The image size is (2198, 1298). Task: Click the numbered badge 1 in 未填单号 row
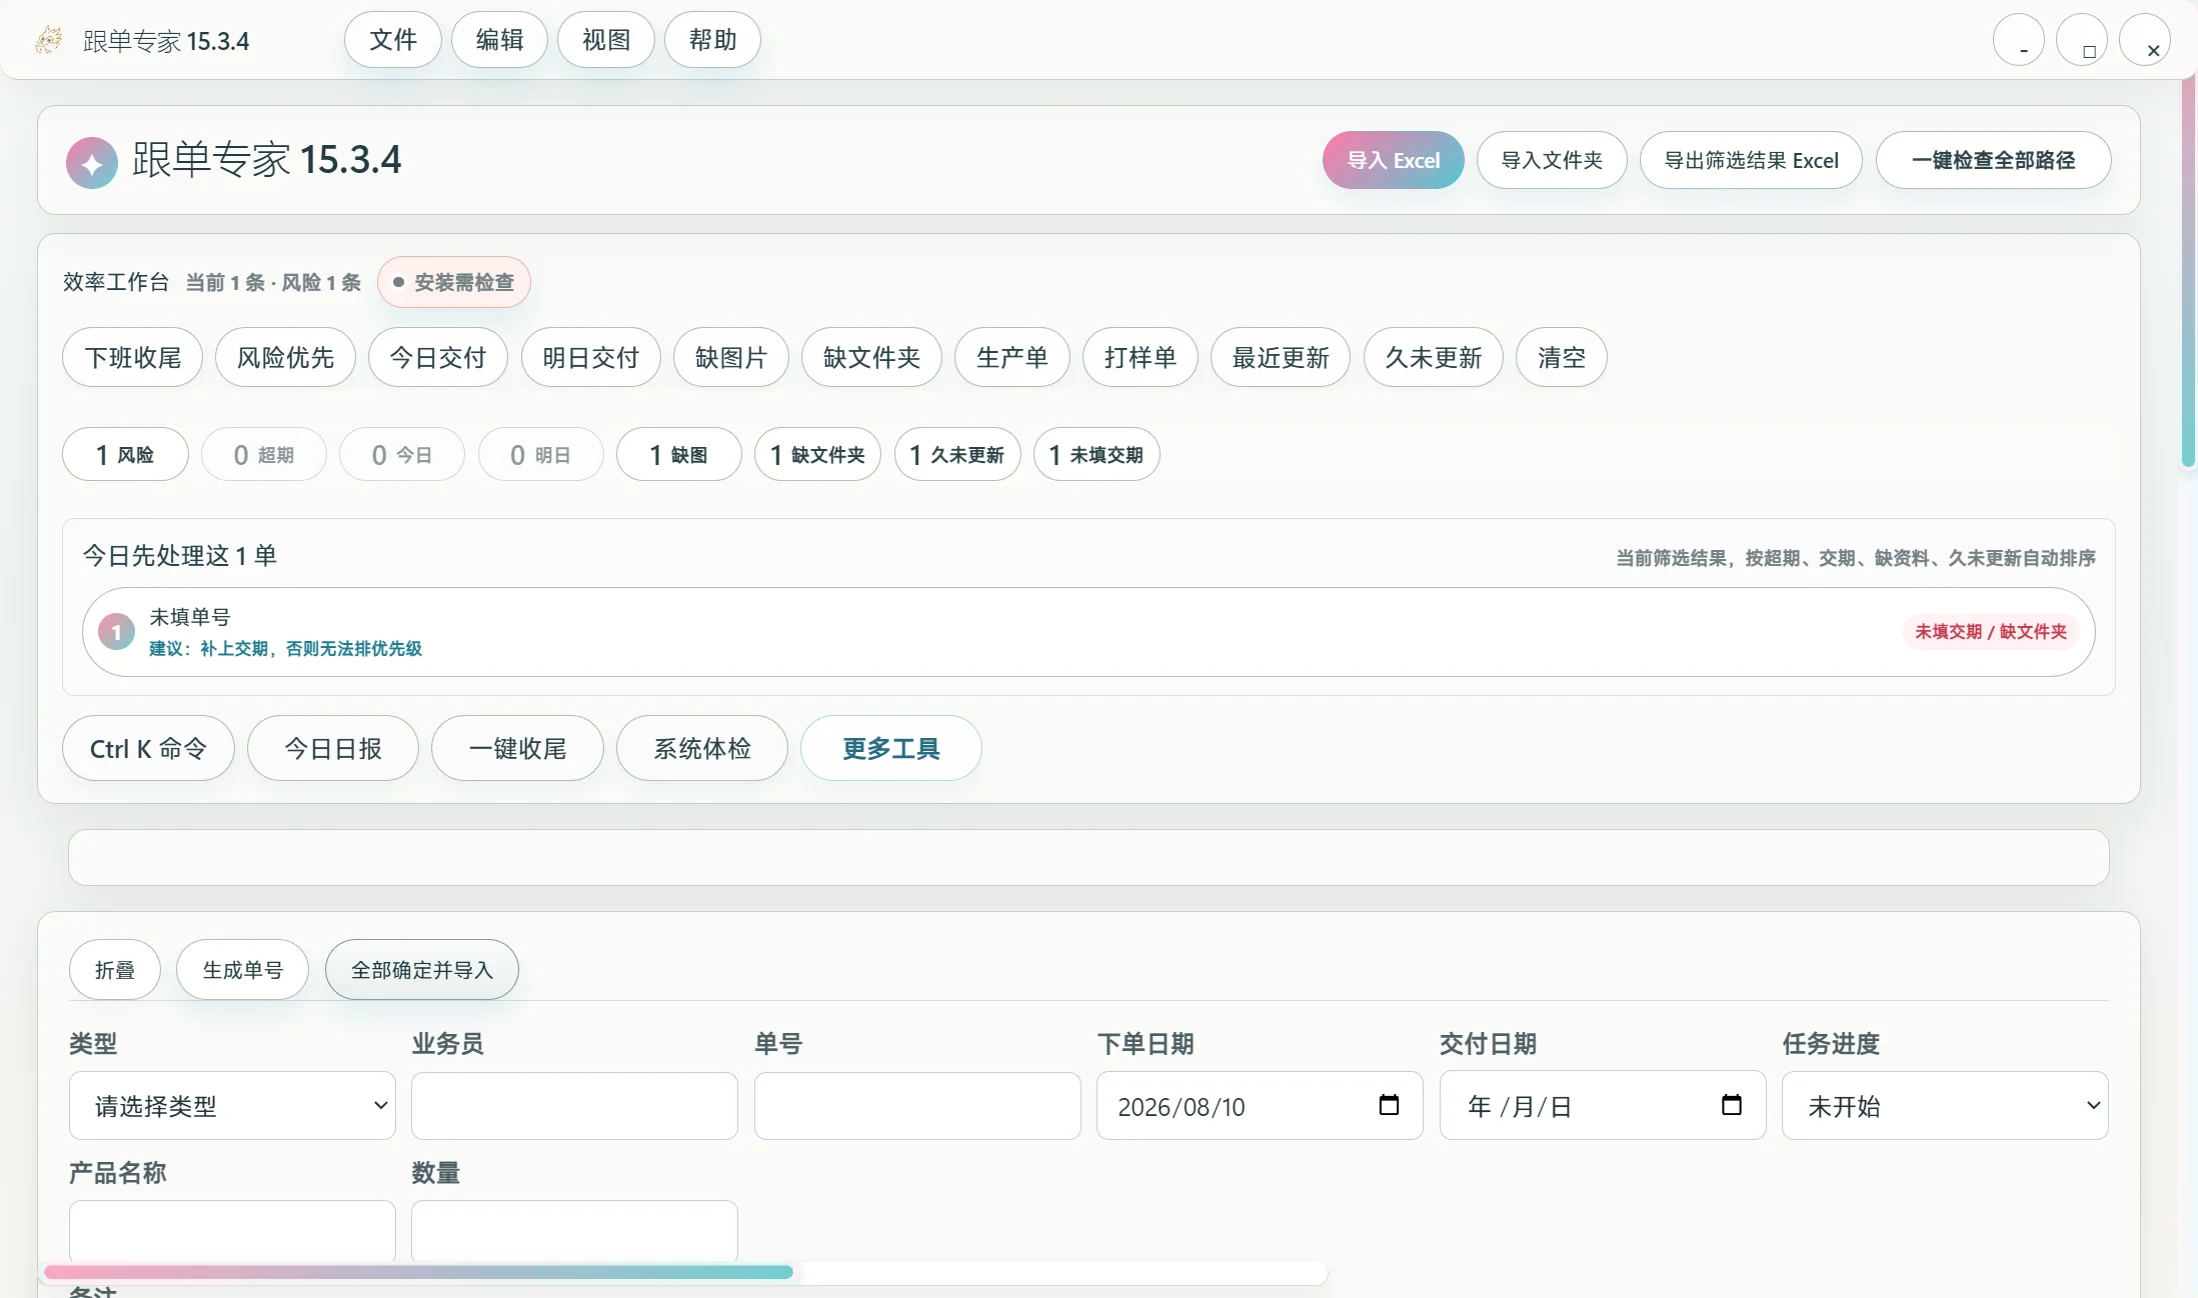click(116, 632)
